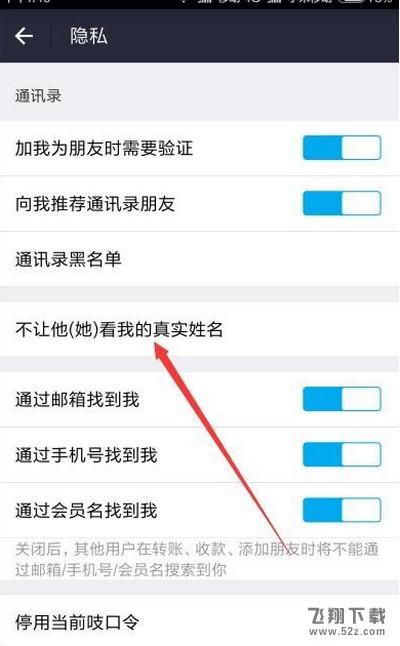Turn off 通过邮箱找到我 switch
Screen dimensions: 400x646
pyautogui.click(x=342, y=398)
